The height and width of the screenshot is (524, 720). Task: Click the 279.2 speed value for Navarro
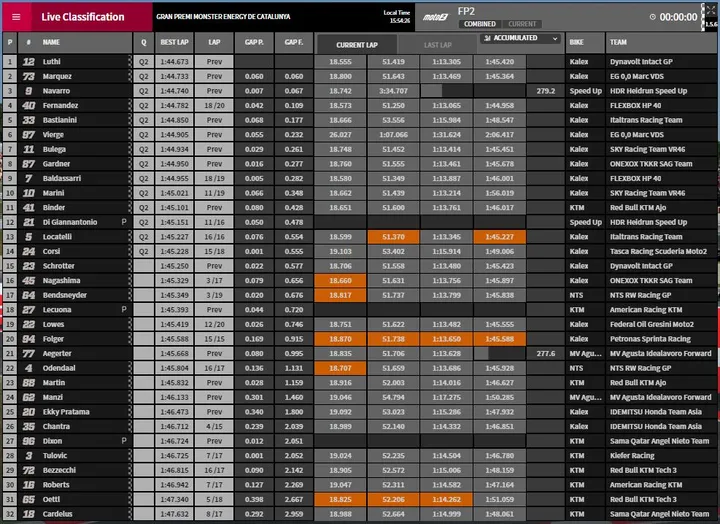click(x=546, y=91)
